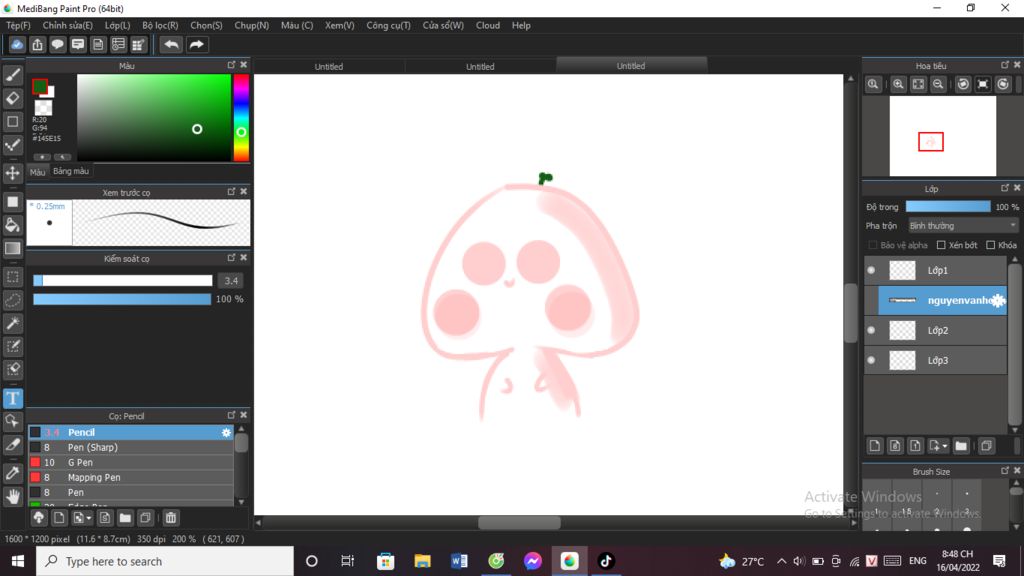Pop out the Màu panel

coord(231,65)
